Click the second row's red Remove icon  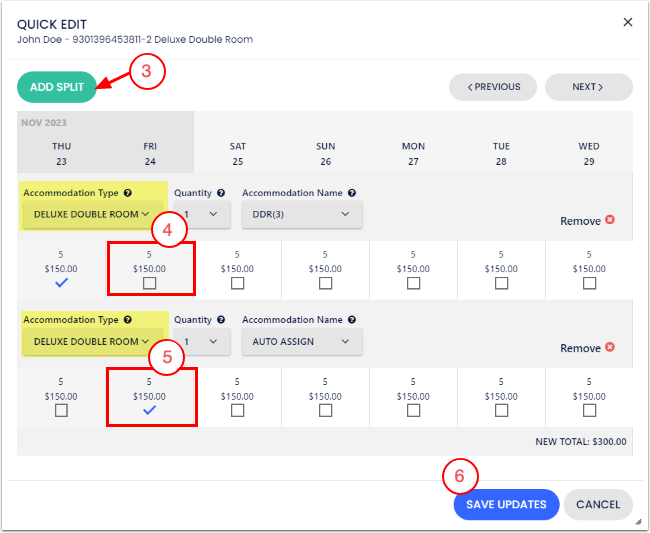tap(610, 348)
